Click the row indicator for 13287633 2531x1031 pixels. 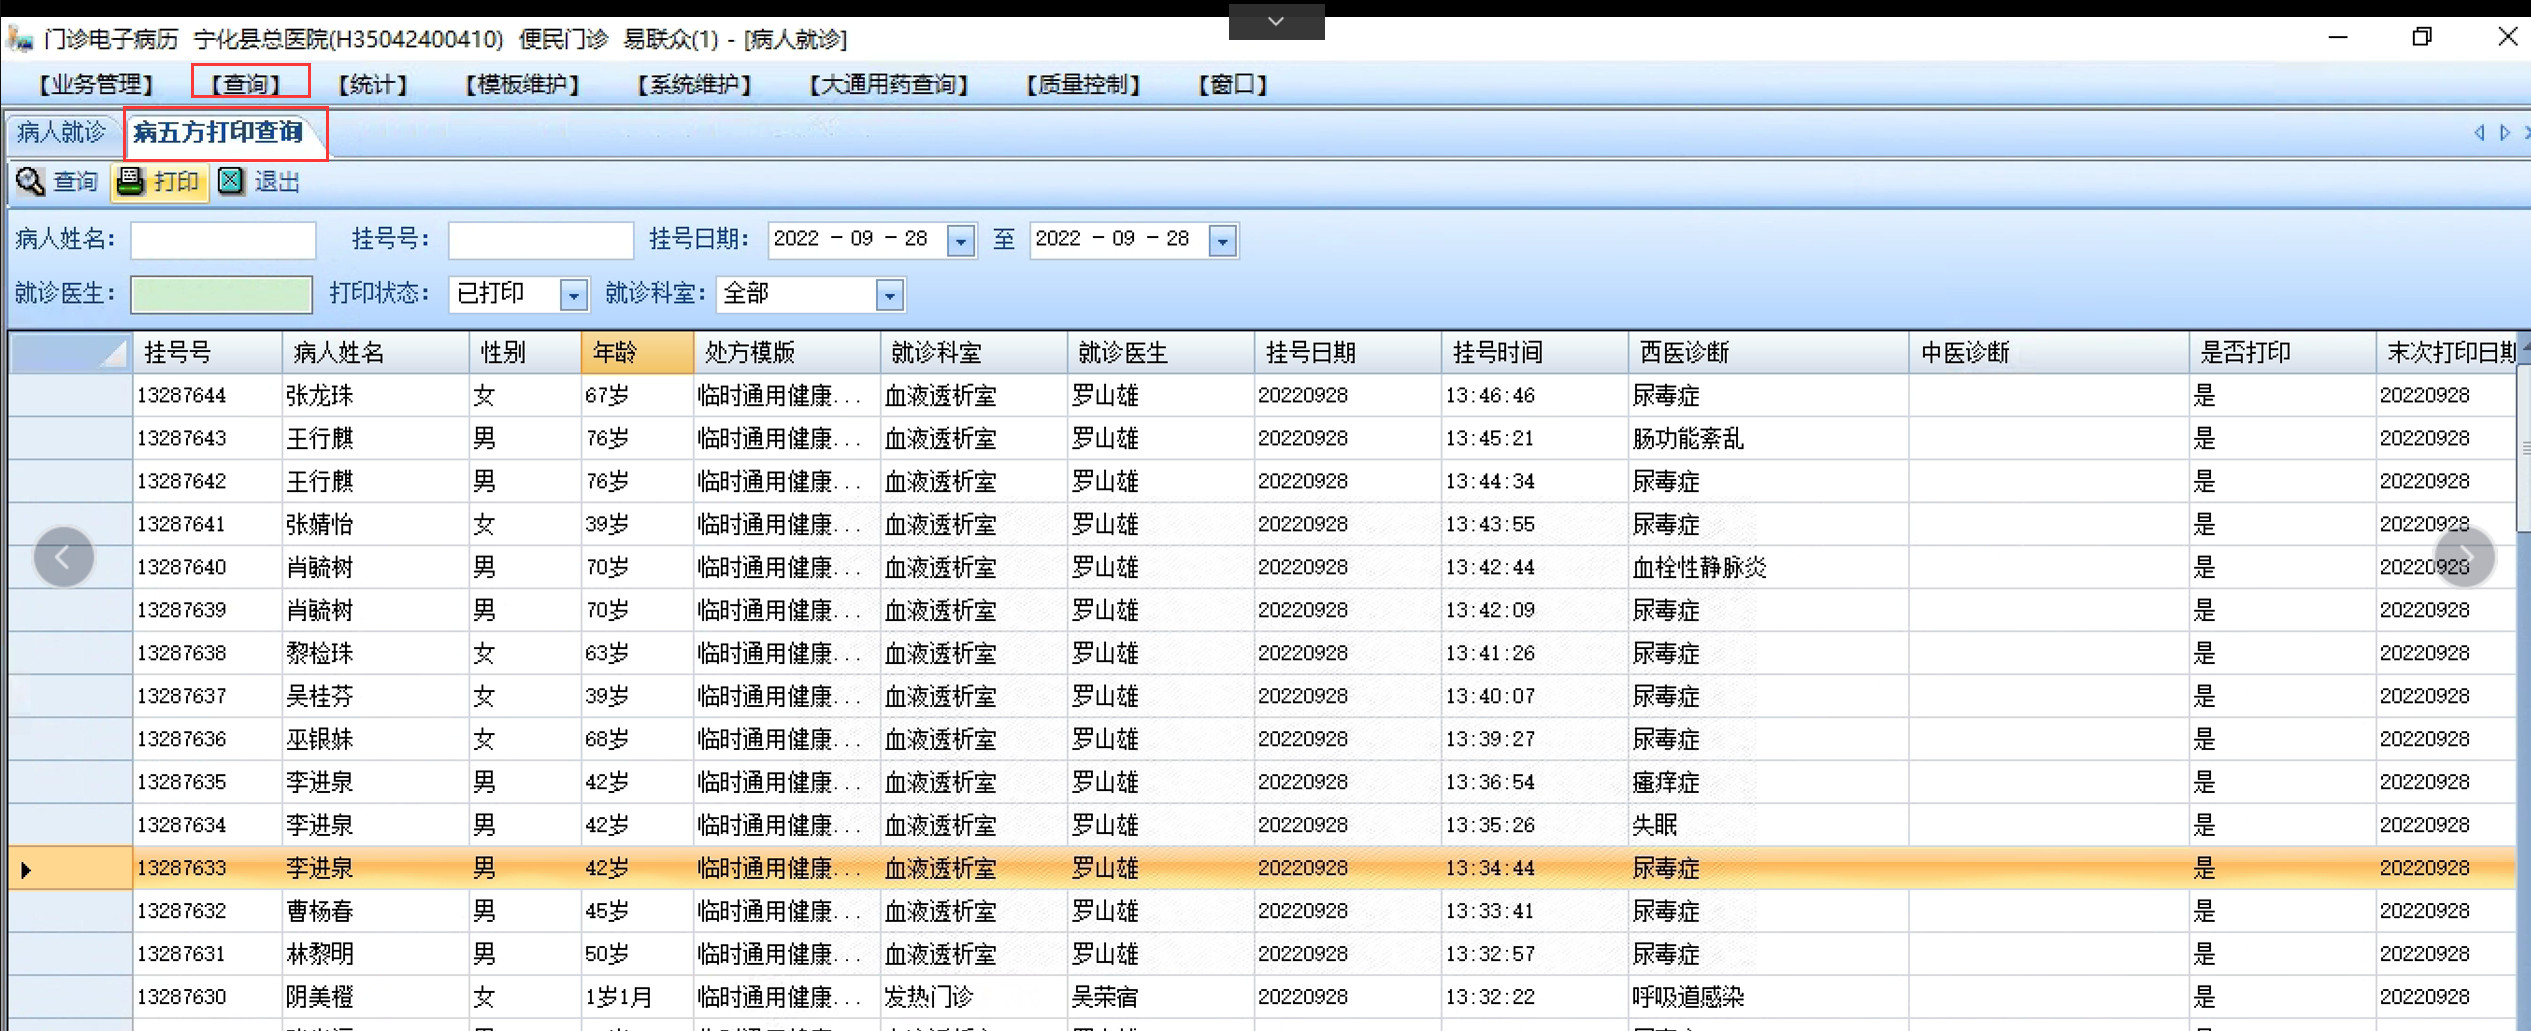point(70,868)
